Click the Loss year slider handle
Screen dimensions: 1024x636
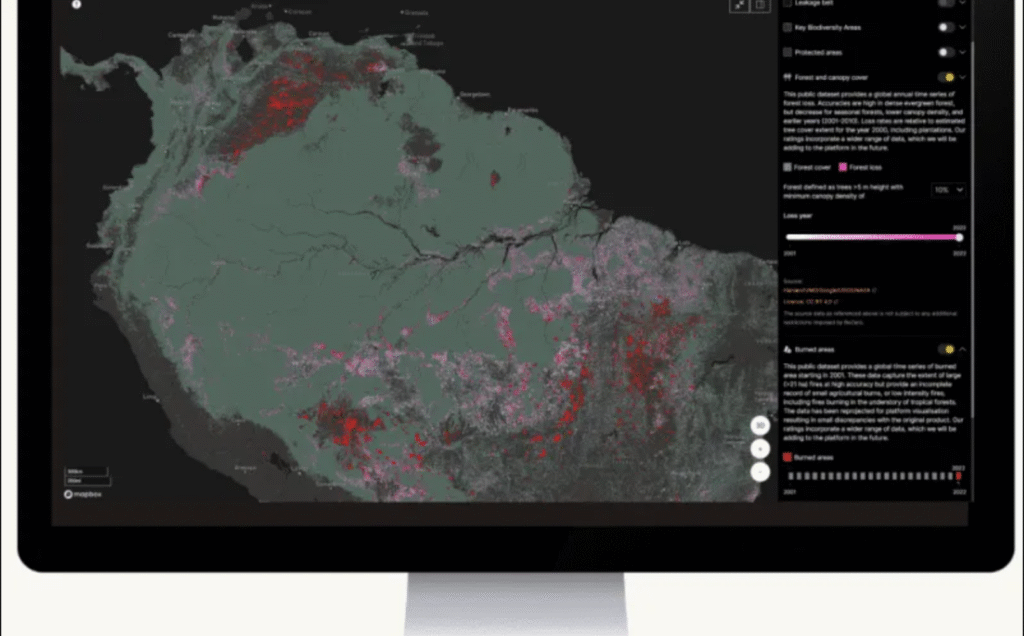[959, 238]
